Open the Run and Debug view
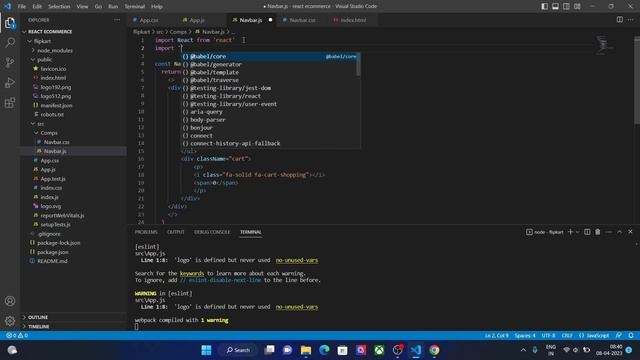This screenshot has width=640, height=360. (x=10, y=82)
